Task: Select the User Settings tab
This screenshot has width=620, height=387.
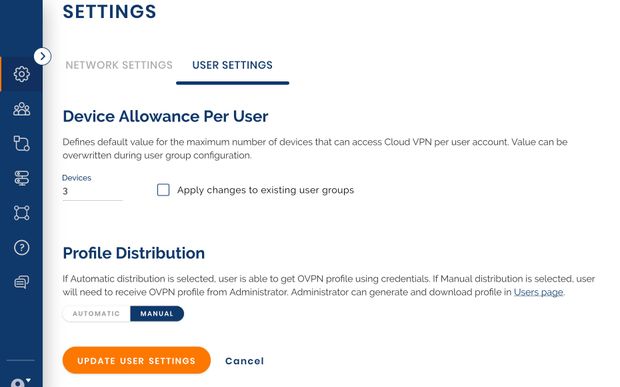Action: point(232,65)
